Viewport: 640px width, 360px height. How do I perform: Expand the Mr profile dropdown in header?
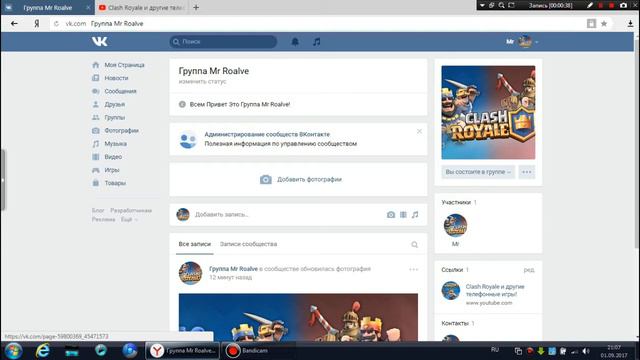pos(523,42)
